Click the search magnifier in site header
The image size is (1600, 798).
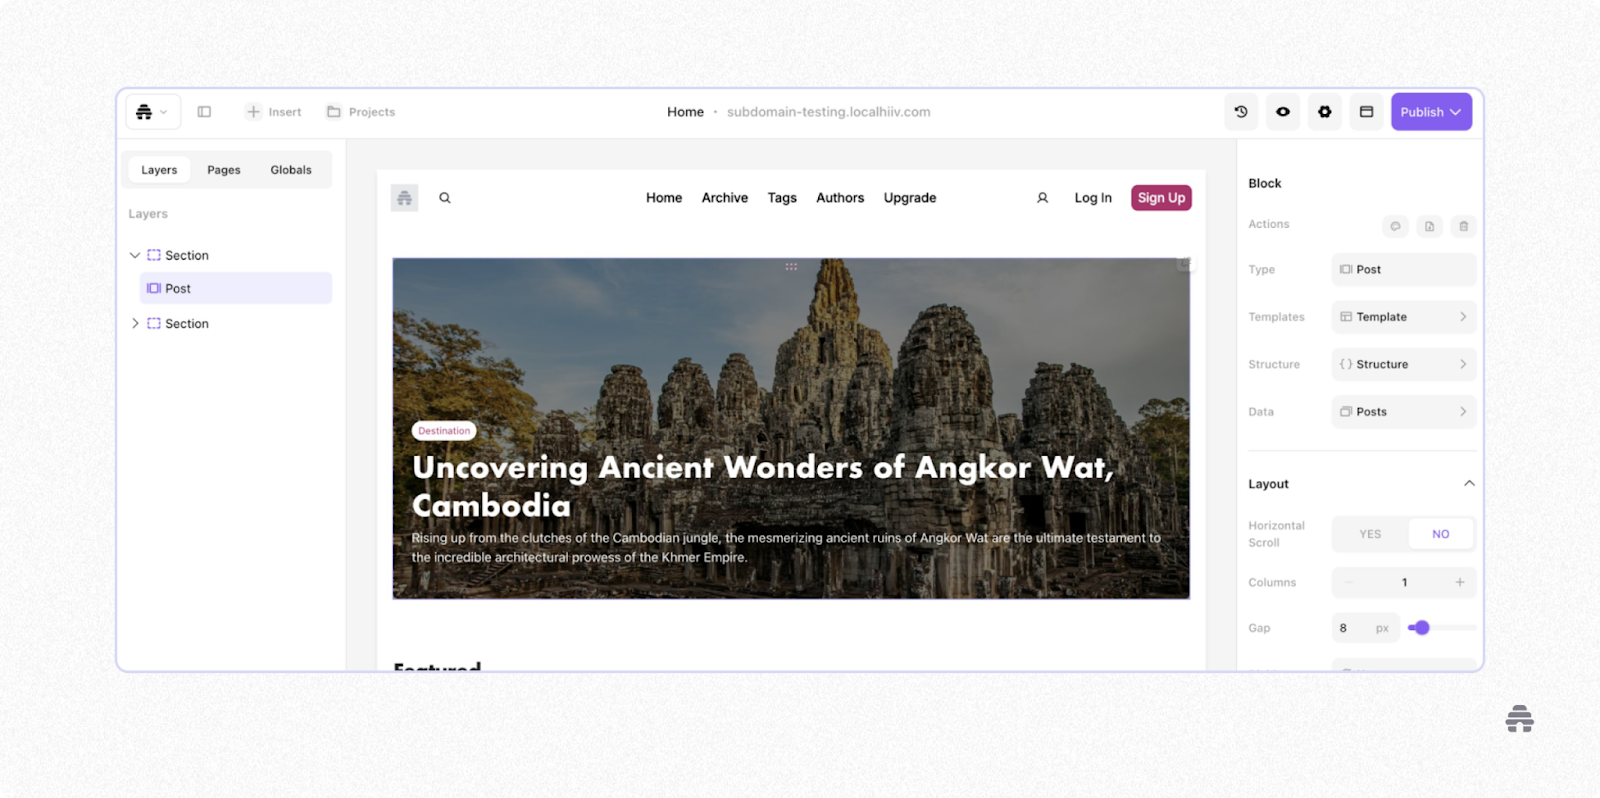(x=445, y=198)
